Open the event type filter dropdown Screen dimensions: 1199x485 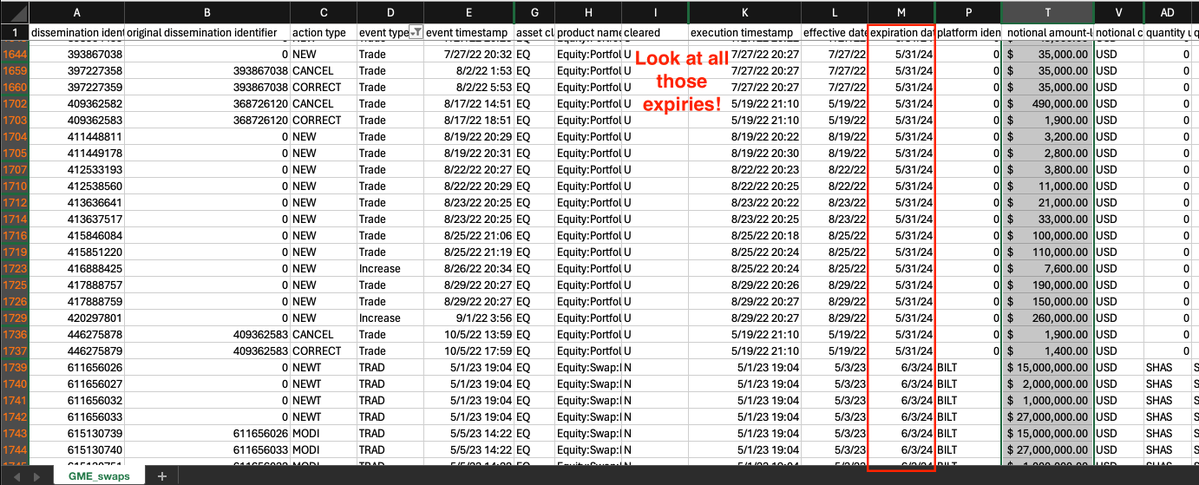416,33
